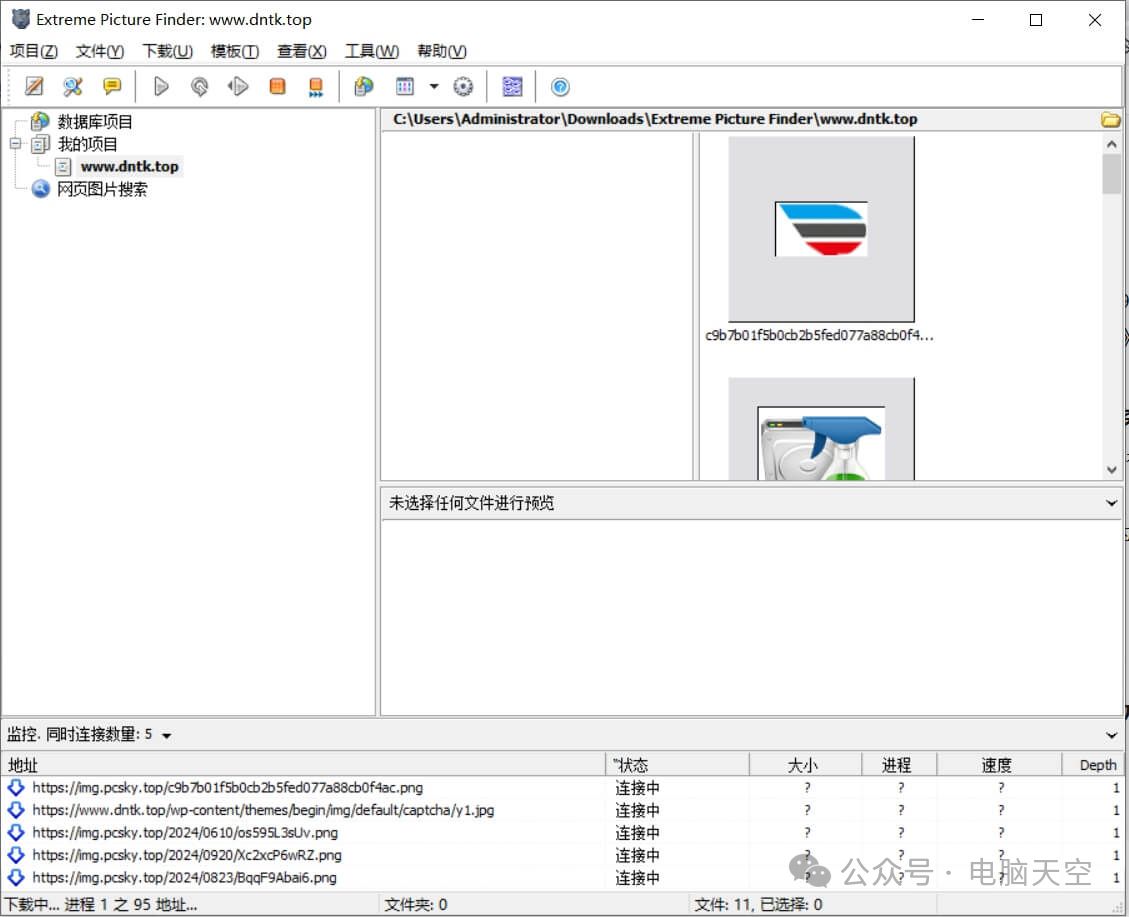Click thumbnail list scroll up arrow
Image resolution: width=1129 pixels, height=917 pixels.
[1111, 144]
